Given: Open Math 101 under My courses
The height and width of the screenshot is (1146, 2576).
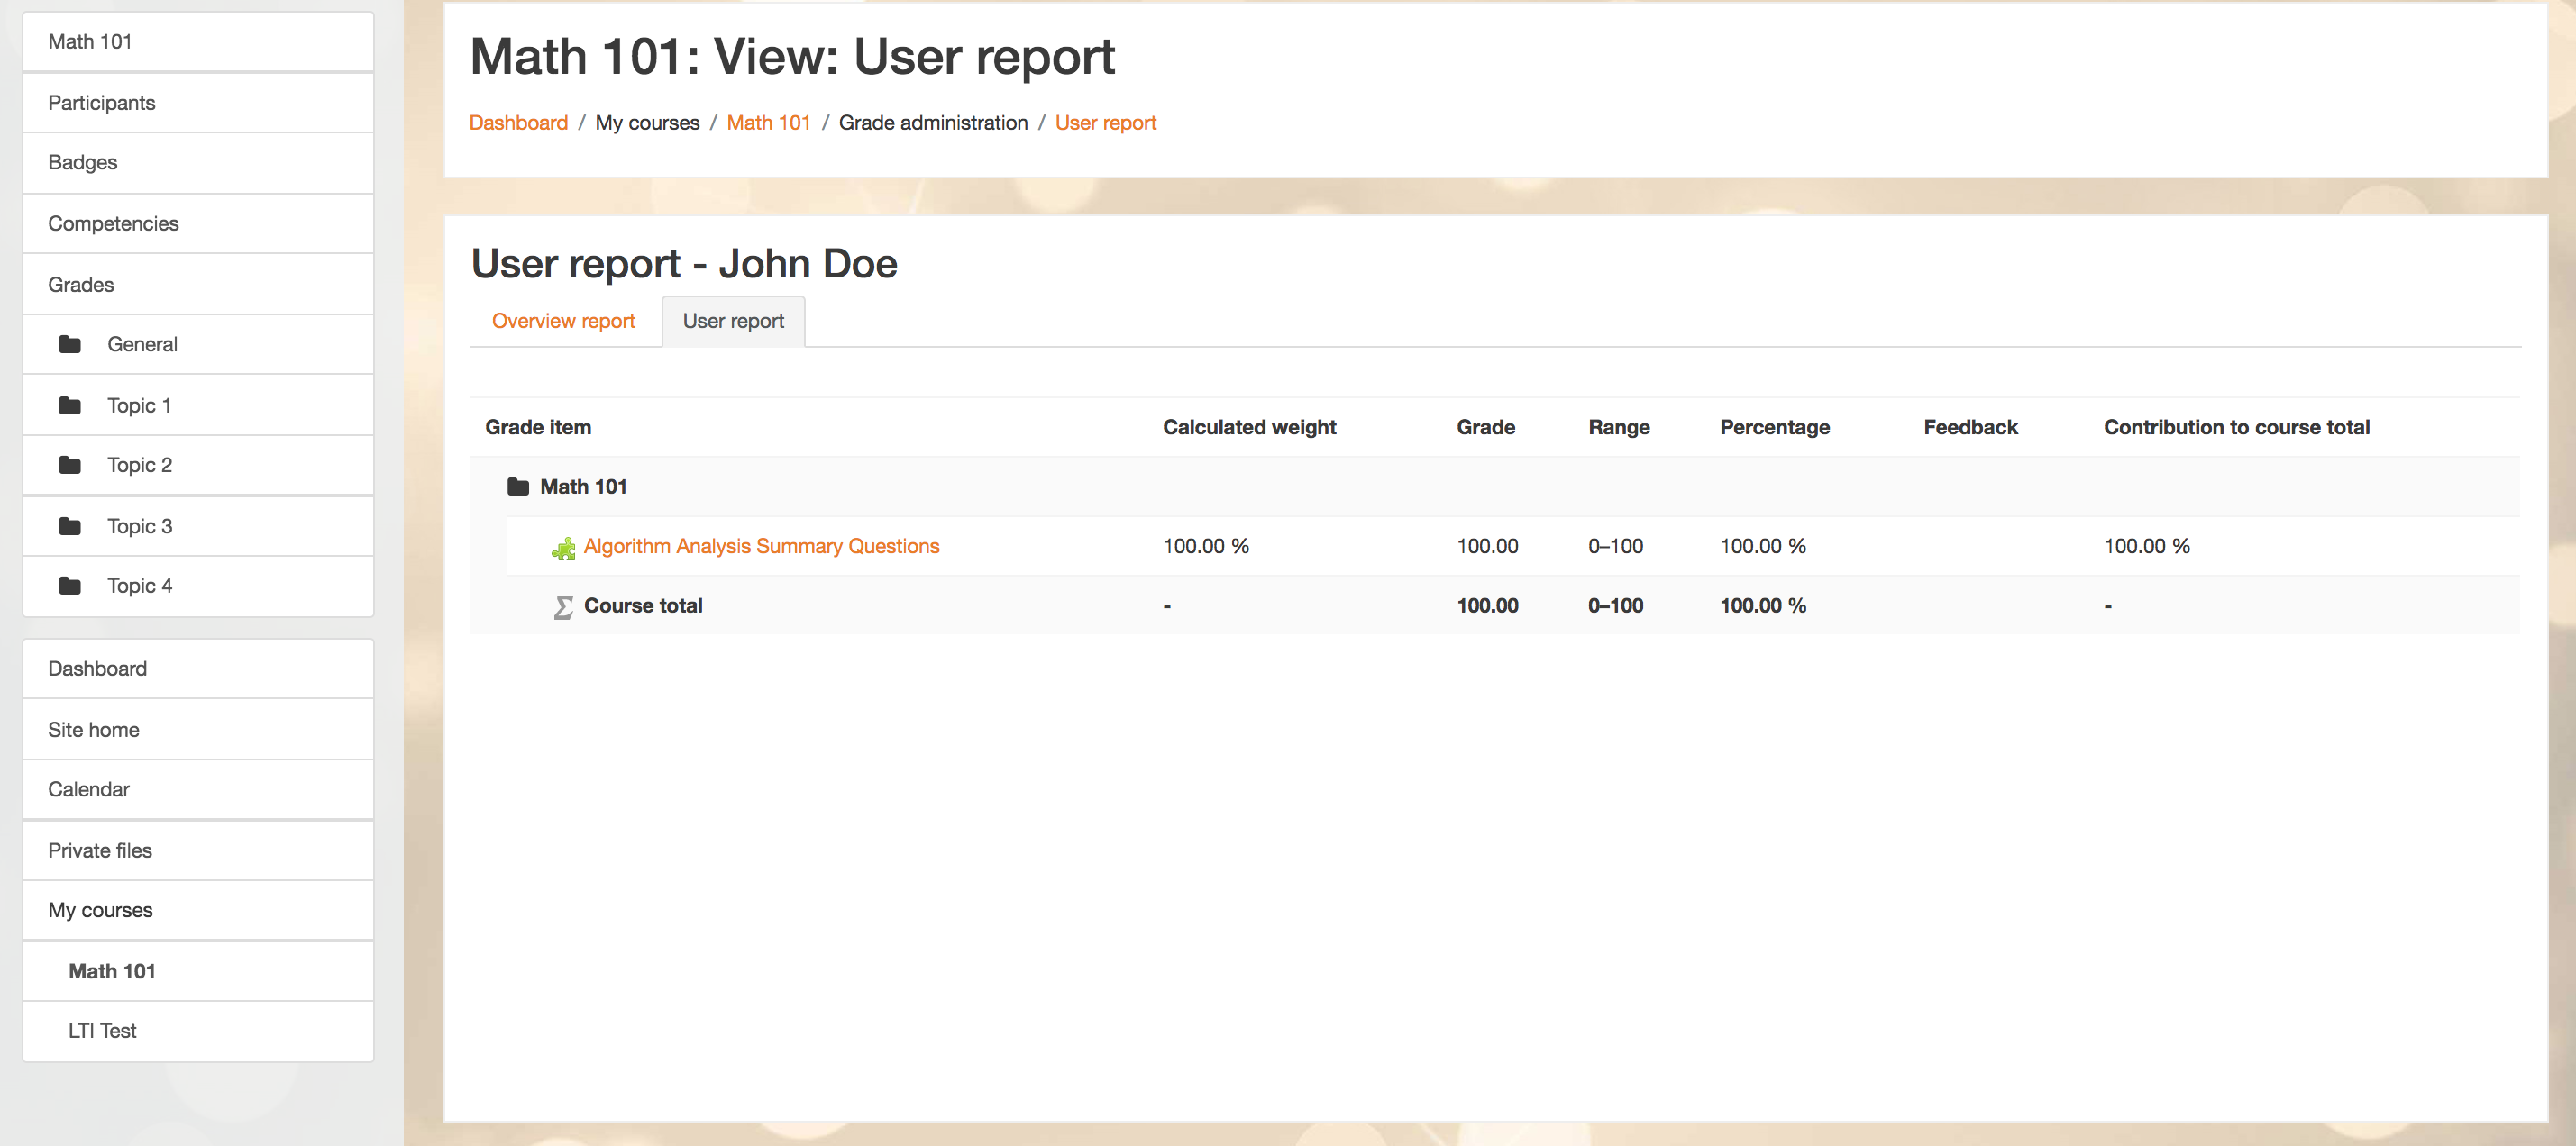Looking at the screenshot, I should 198,971.
